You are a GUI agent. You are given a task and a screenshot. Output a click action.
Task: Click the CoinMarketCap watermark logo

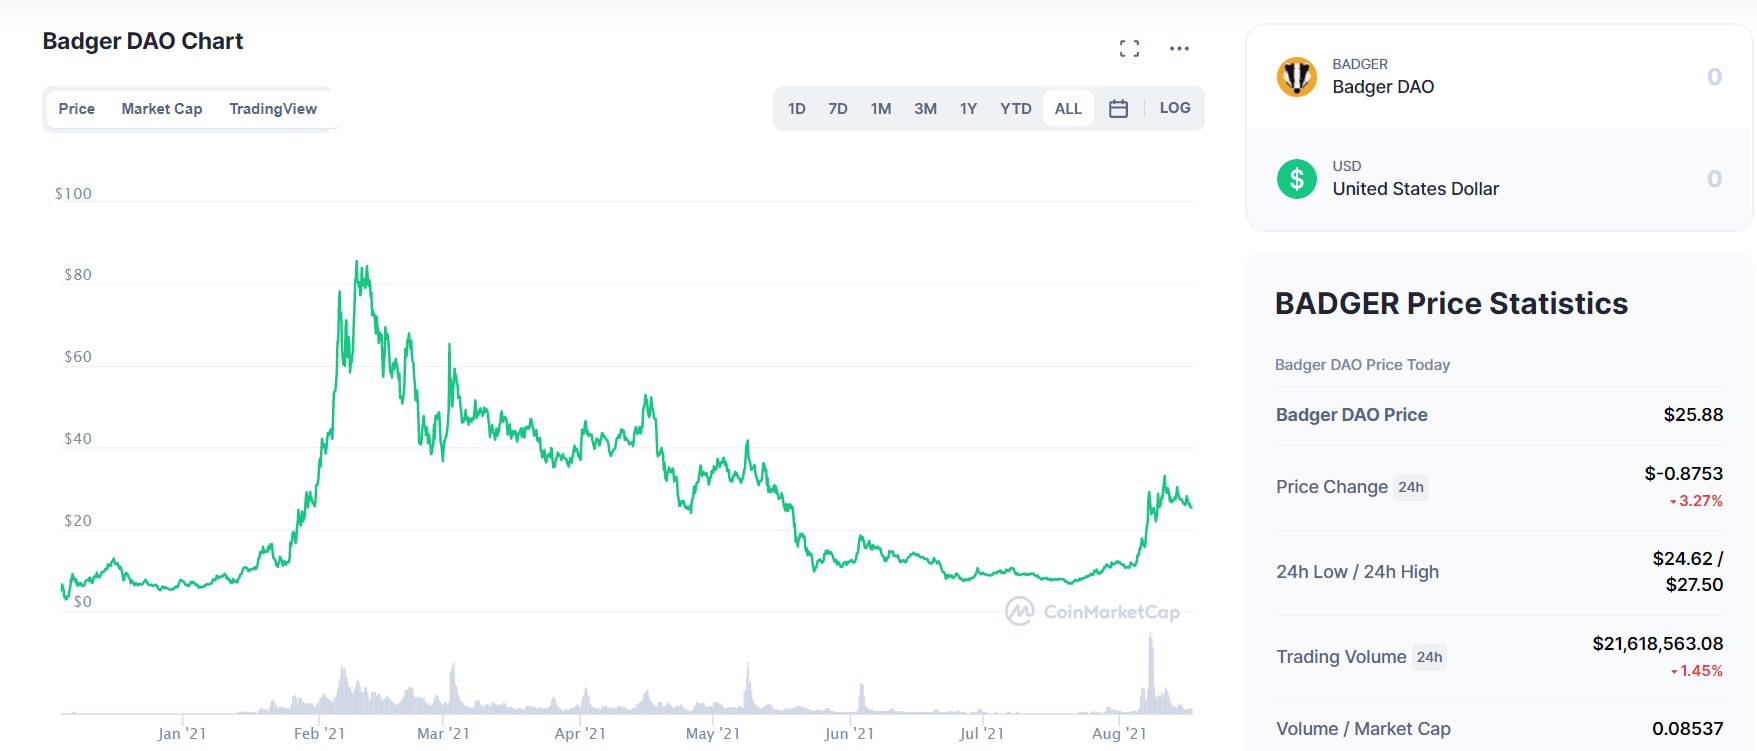[1019, 610]
